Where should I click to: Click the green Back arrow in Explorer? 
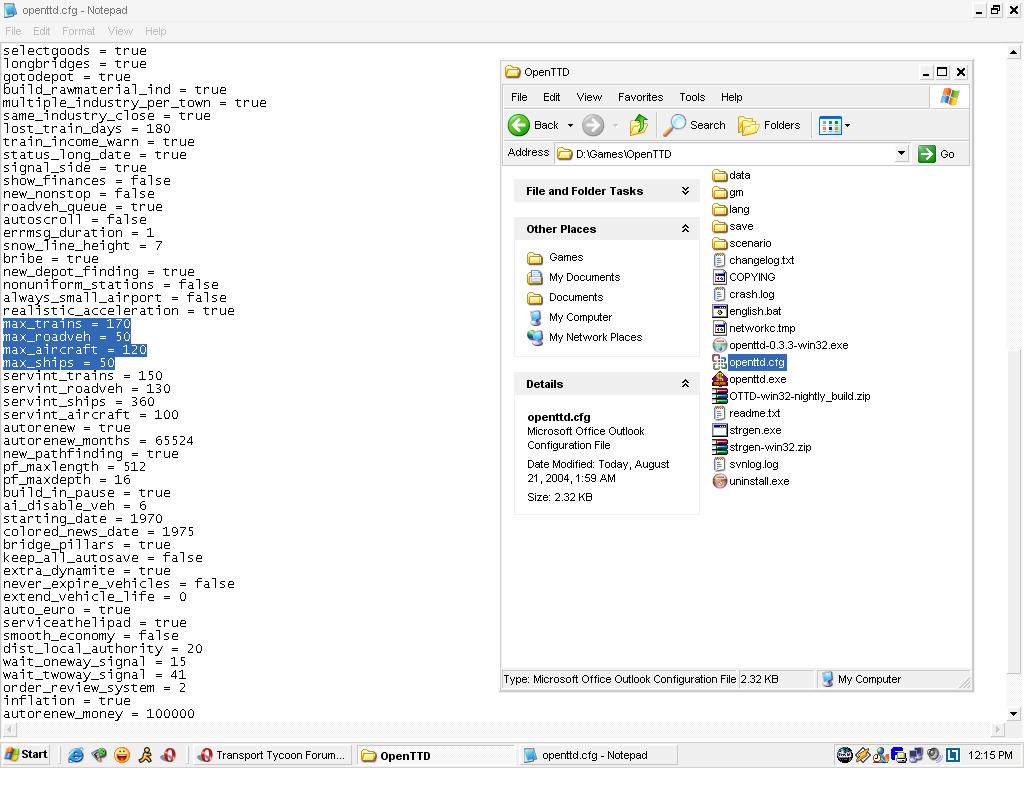(x=519, y=125)
